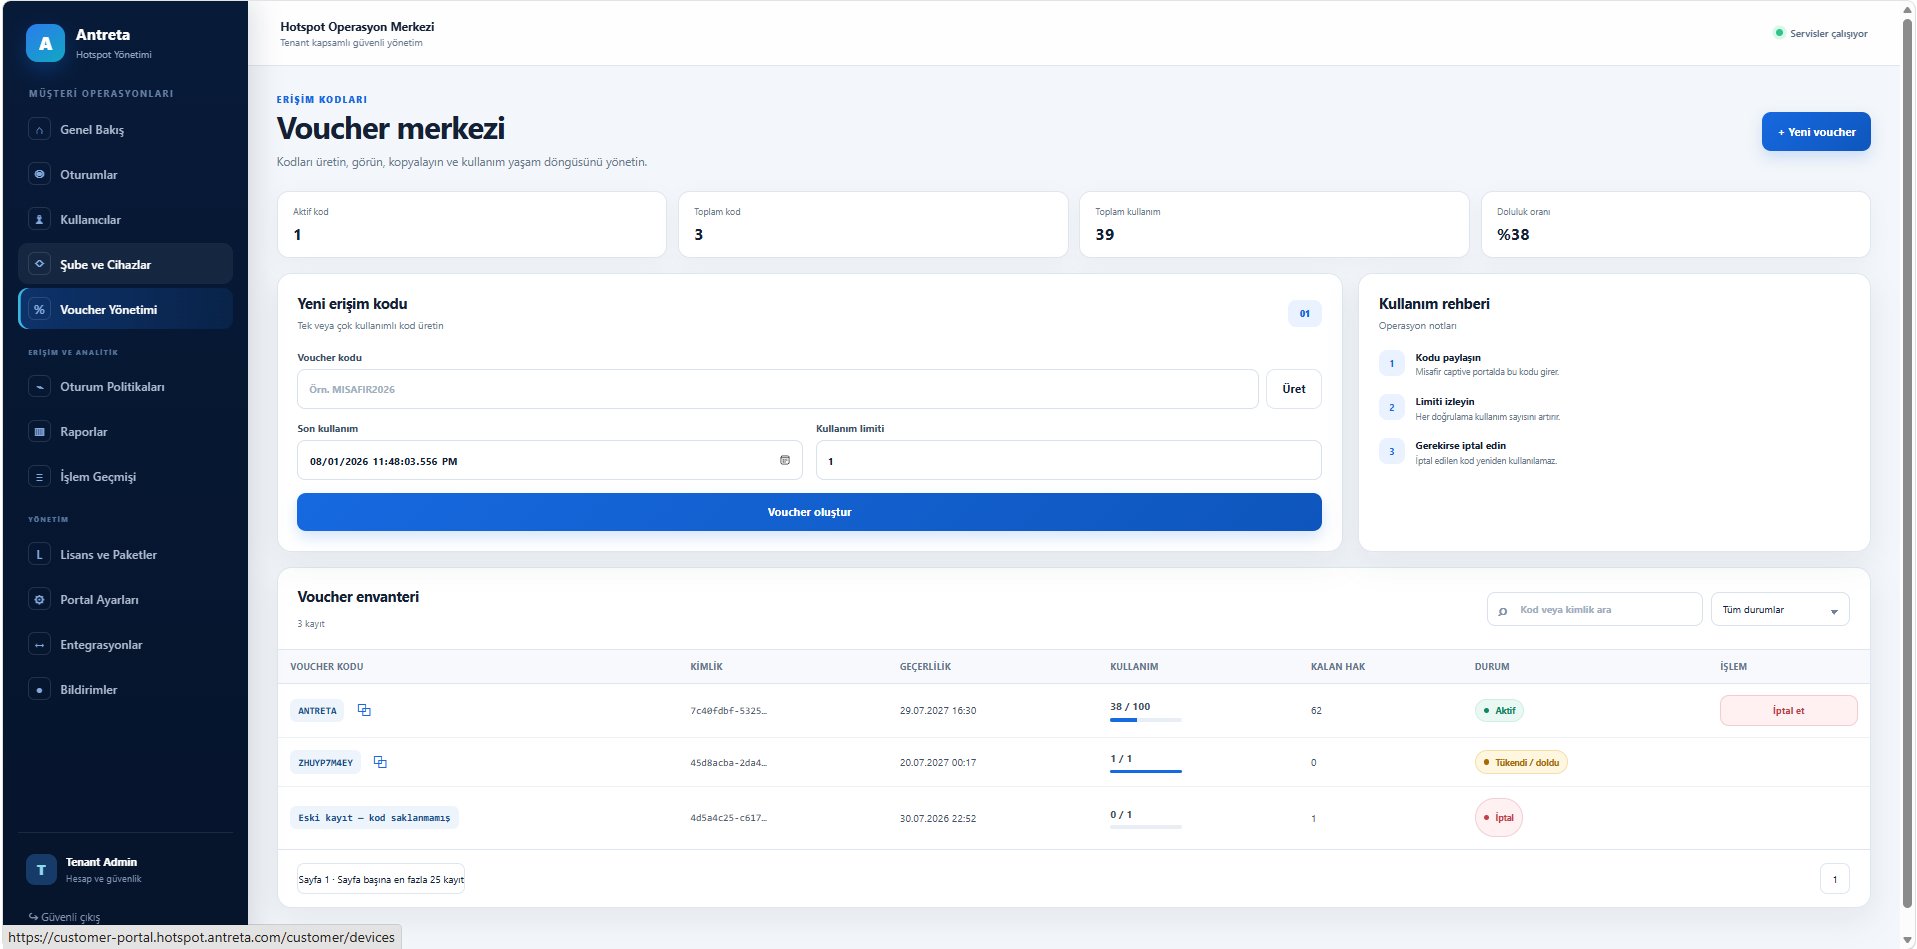
Task: Click the Son kullanım date field
Action: coord(549,460)
